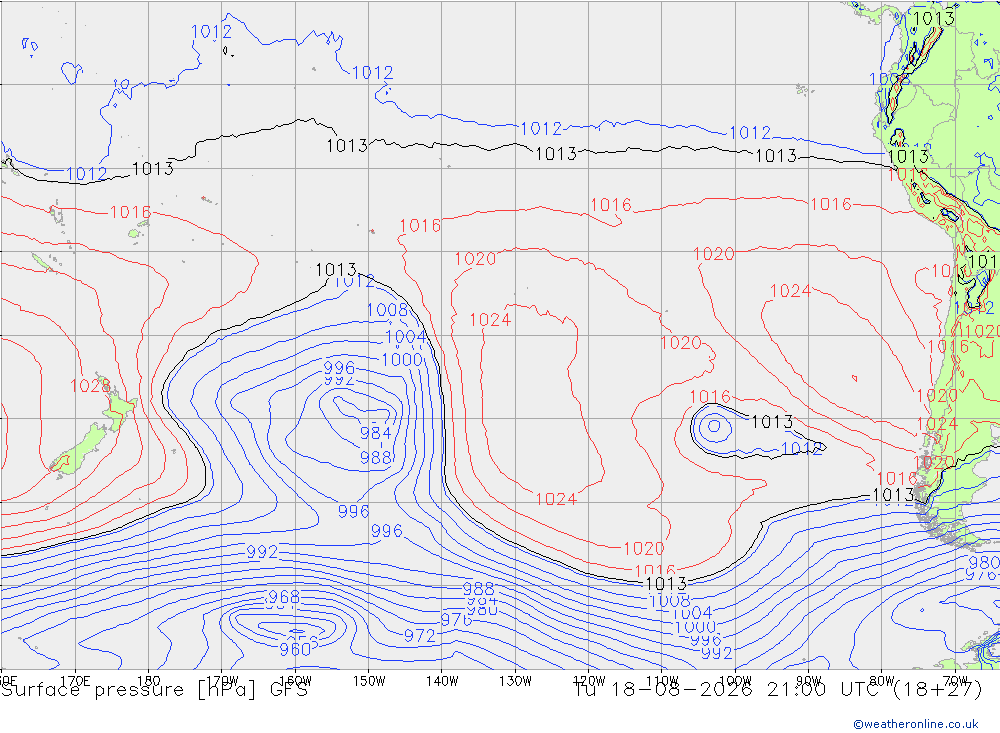Click the 1000 isobar label near 150W

pyautogui.click(x=402, y=359)
